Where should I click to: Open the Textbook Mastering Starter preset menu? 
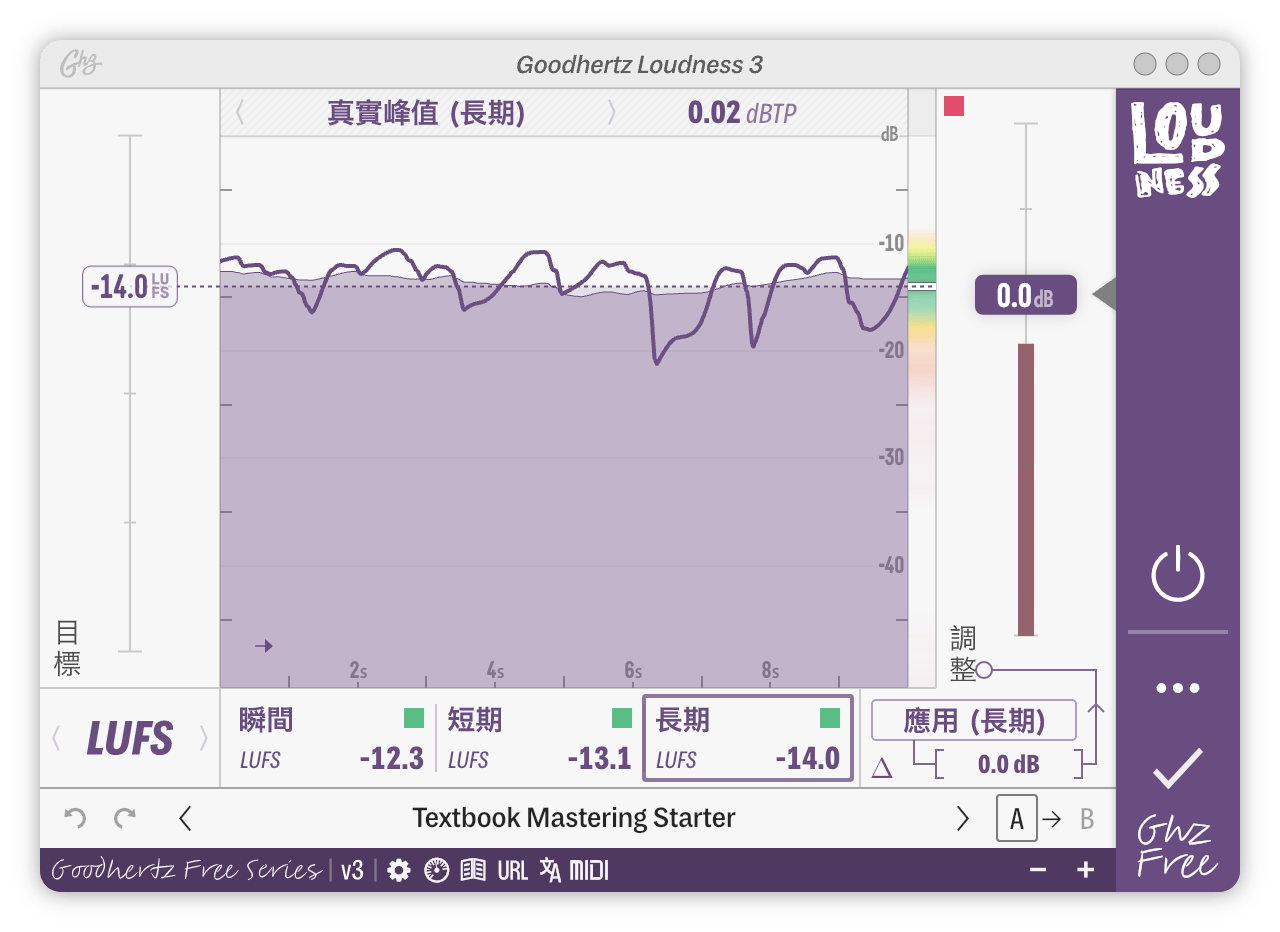point(574,818)
